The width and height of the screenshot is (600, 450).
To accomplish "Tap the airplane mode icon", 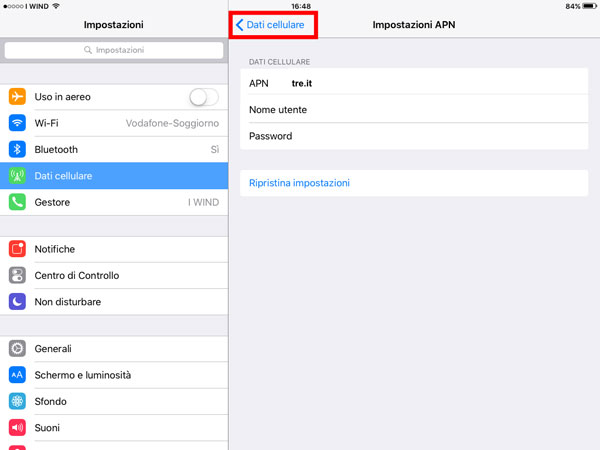I will point(17,97).
